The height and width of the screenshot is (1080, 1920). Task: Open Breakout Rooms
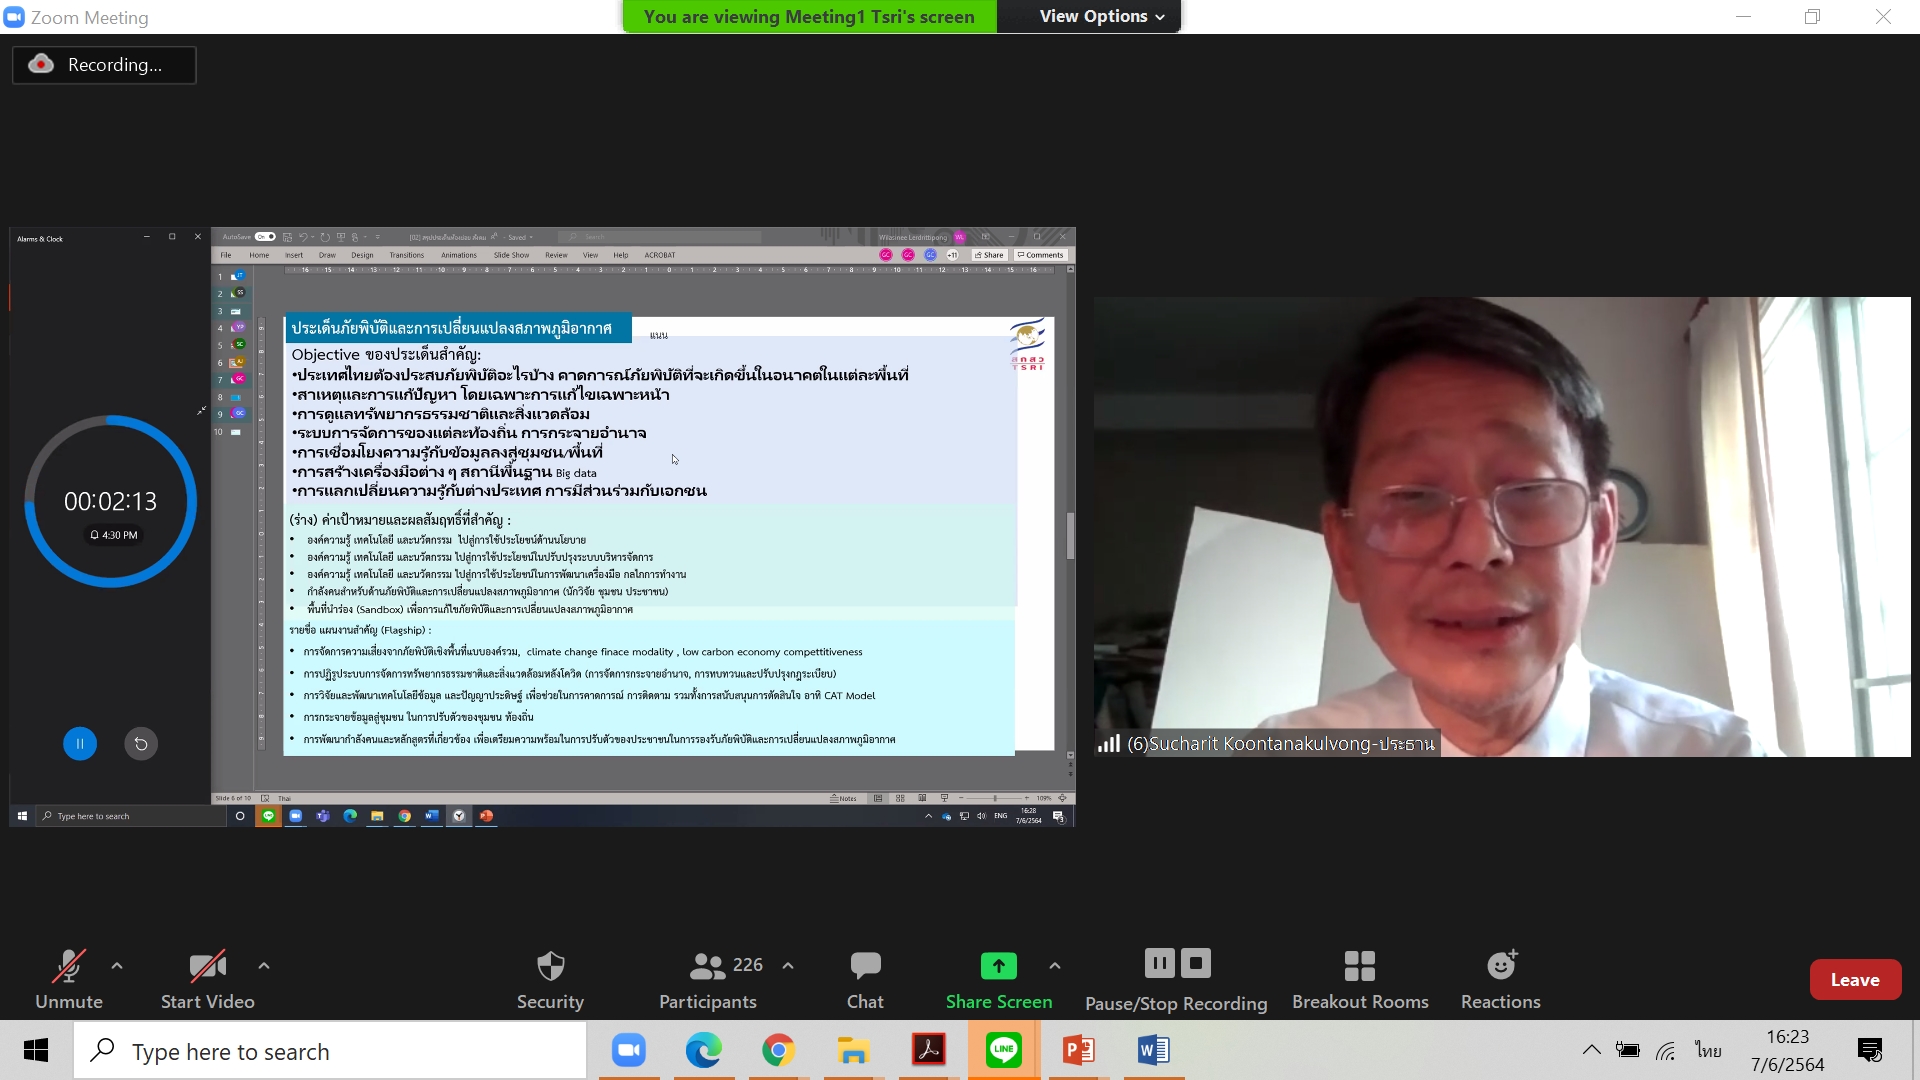1360,980
